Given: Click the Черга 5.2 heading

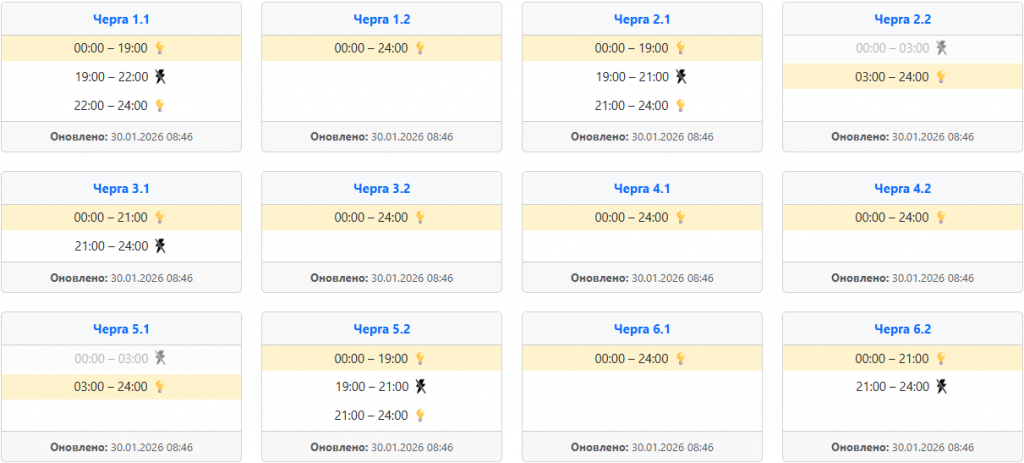Looking at the screenshot, I should 381,329.
